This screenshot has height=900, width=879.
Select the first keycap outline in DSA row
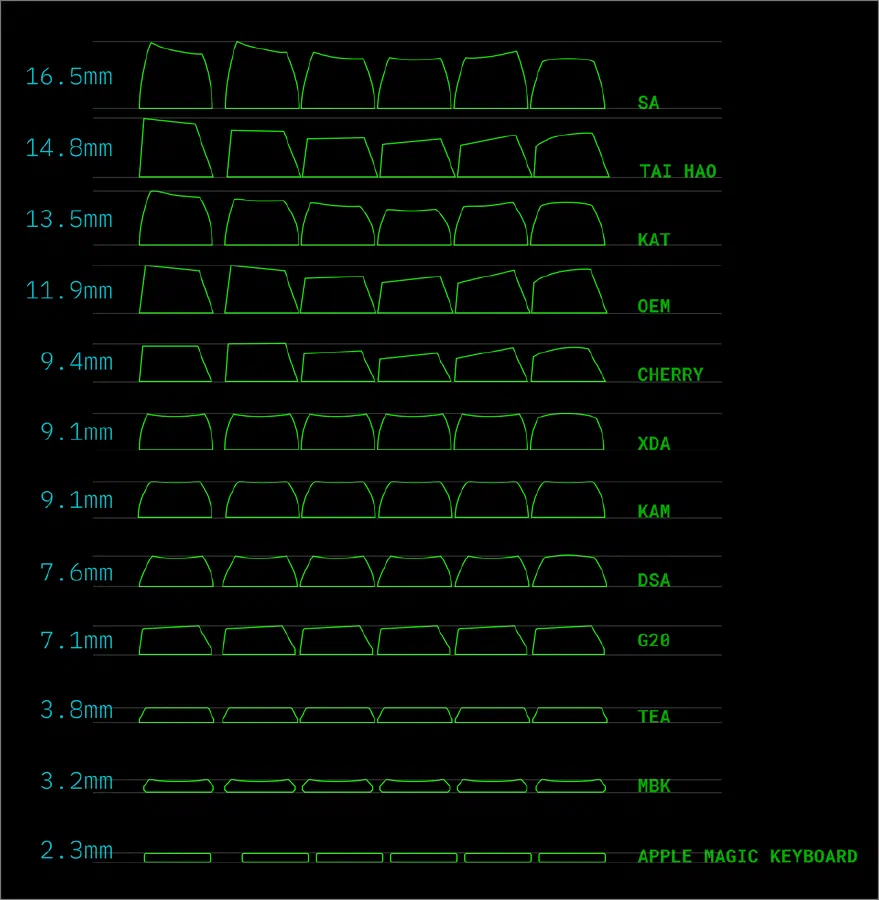[x=176, y=571]
